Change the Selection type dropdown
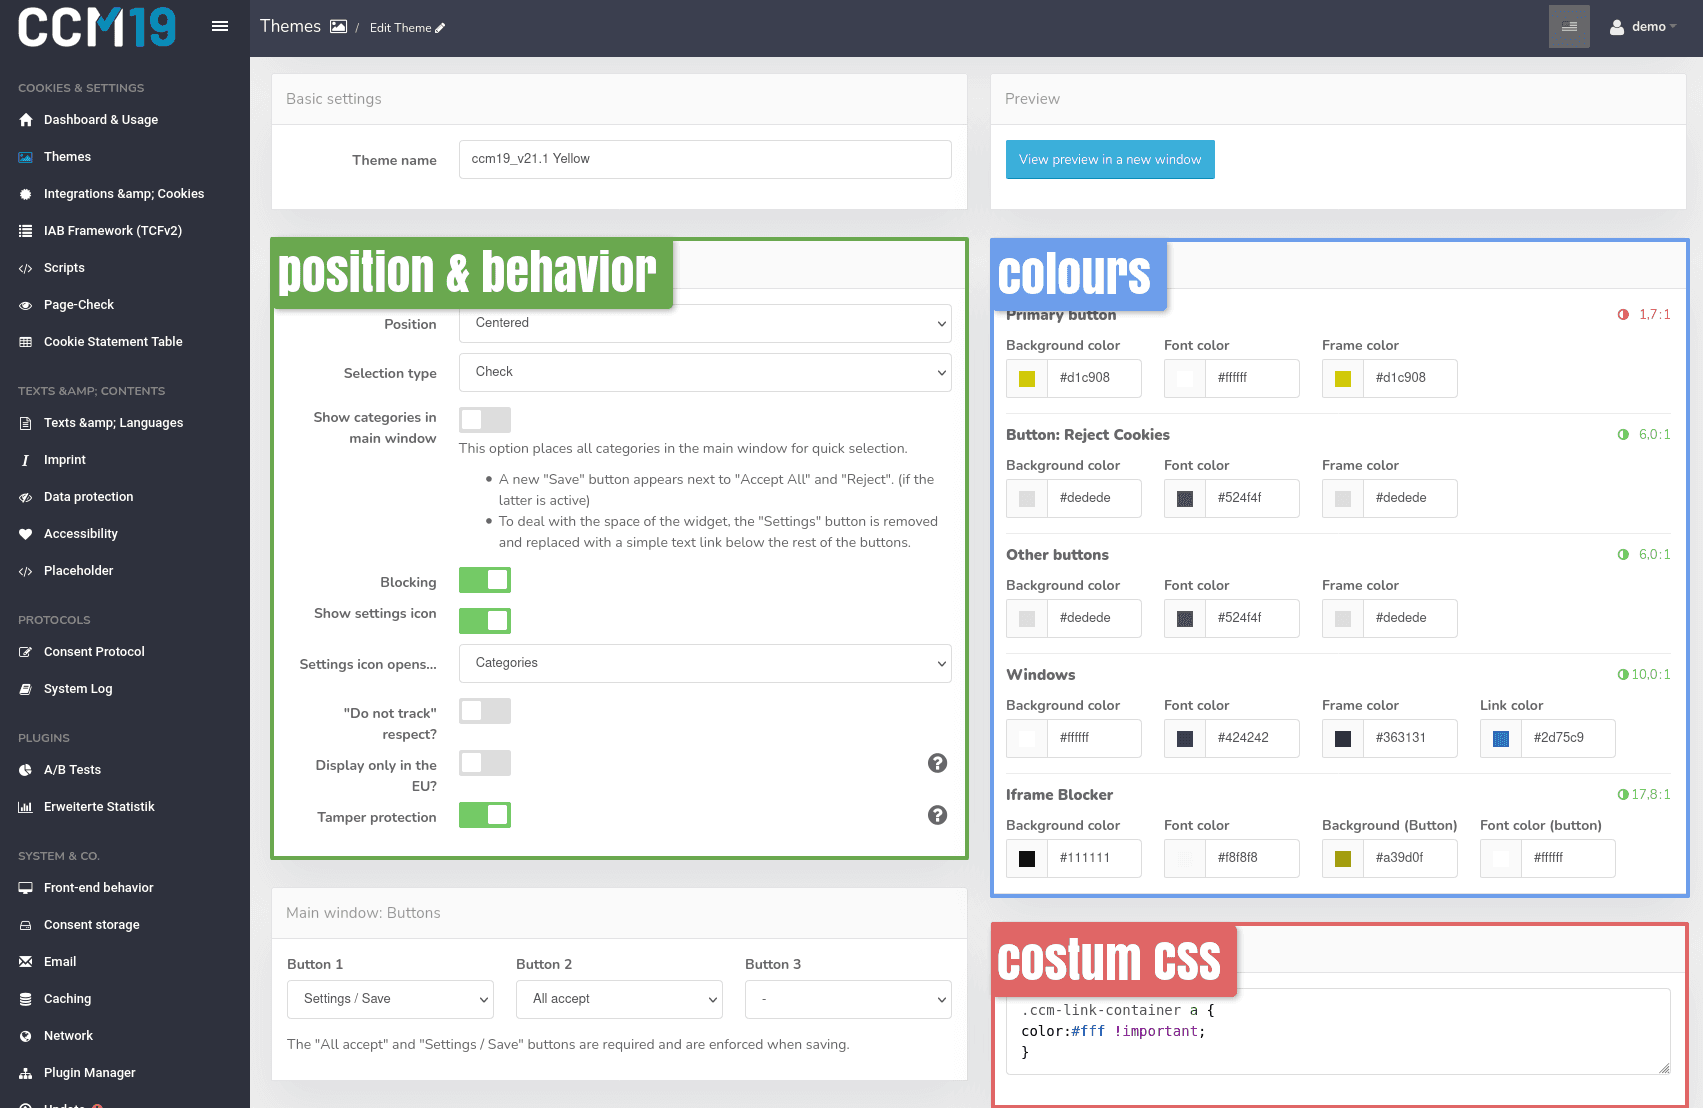The height and width of the screenshot is (1108, 1703). click(x=704, y=371)
